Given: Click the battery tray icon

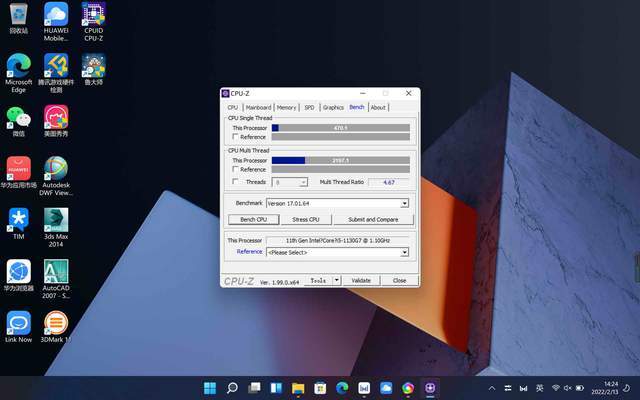Looking at the screenshot, I should tap(580, 388).
